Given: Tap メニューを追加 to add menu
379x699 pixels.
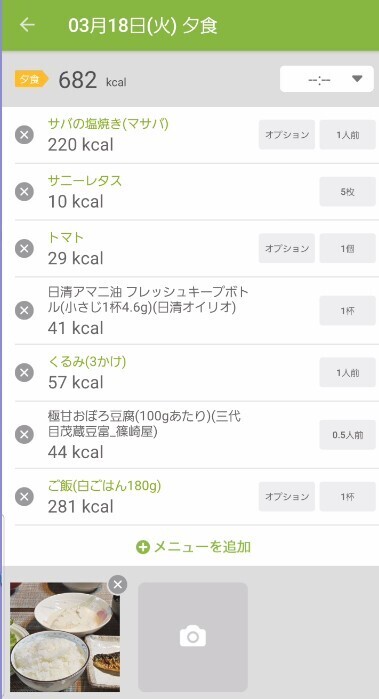Looking at the screenshot, I should [x=194, y=547].
